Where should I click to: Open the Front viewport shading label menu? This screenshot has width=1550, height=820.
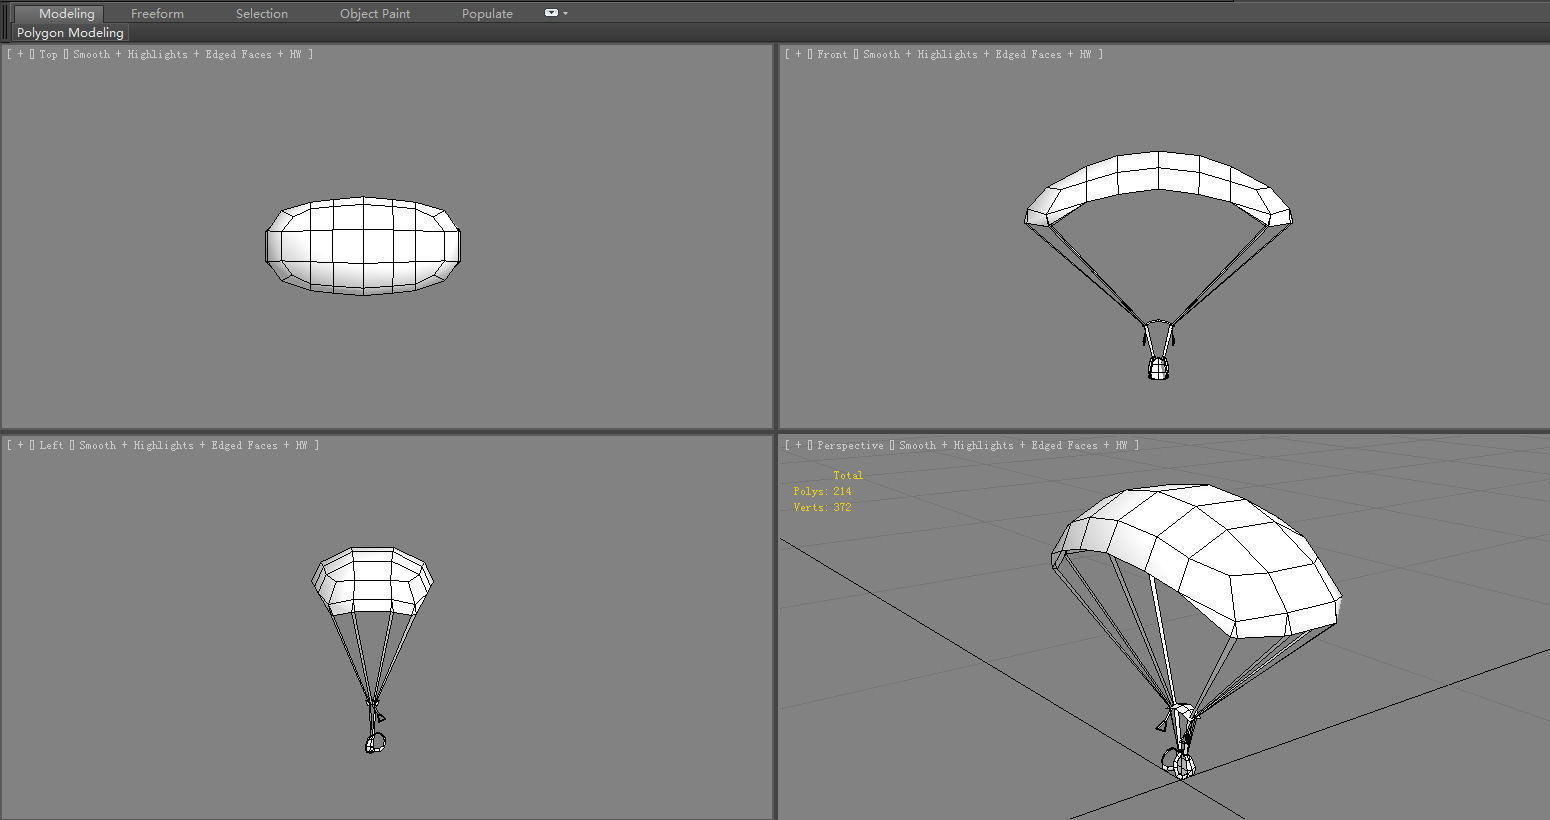tap(976, 54)
